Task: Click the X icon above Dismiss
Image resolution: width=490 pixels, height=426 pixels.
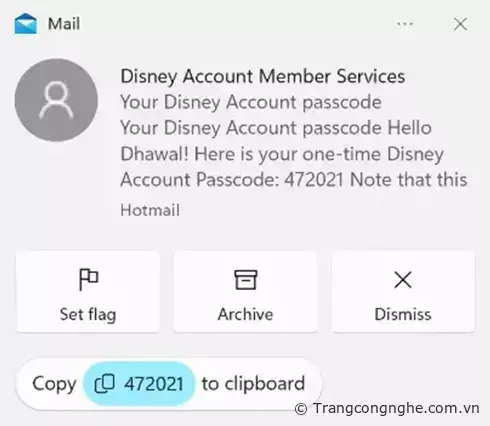Action: 403,279
